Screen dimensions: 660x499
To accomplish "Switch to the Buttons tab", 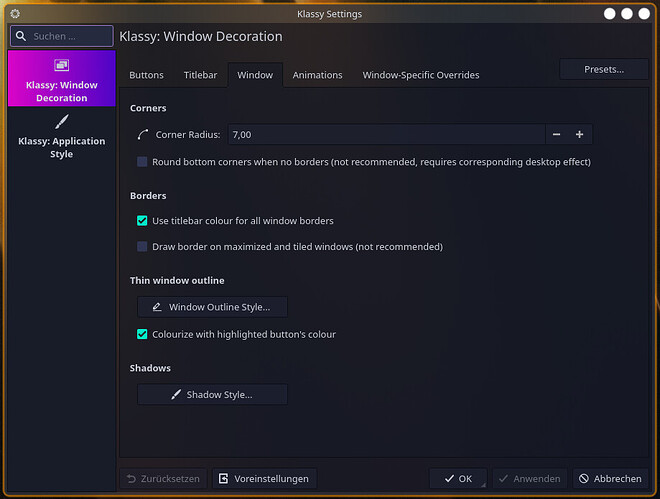I will [146, 75].
